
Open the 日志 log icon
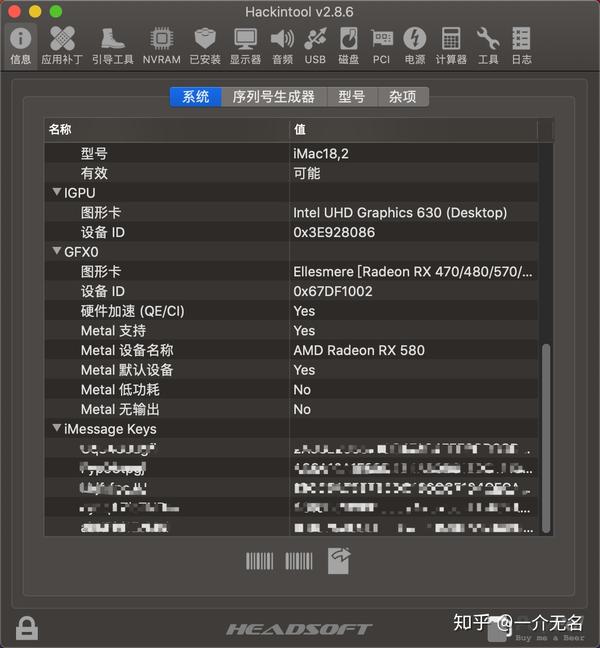(521, 45)
